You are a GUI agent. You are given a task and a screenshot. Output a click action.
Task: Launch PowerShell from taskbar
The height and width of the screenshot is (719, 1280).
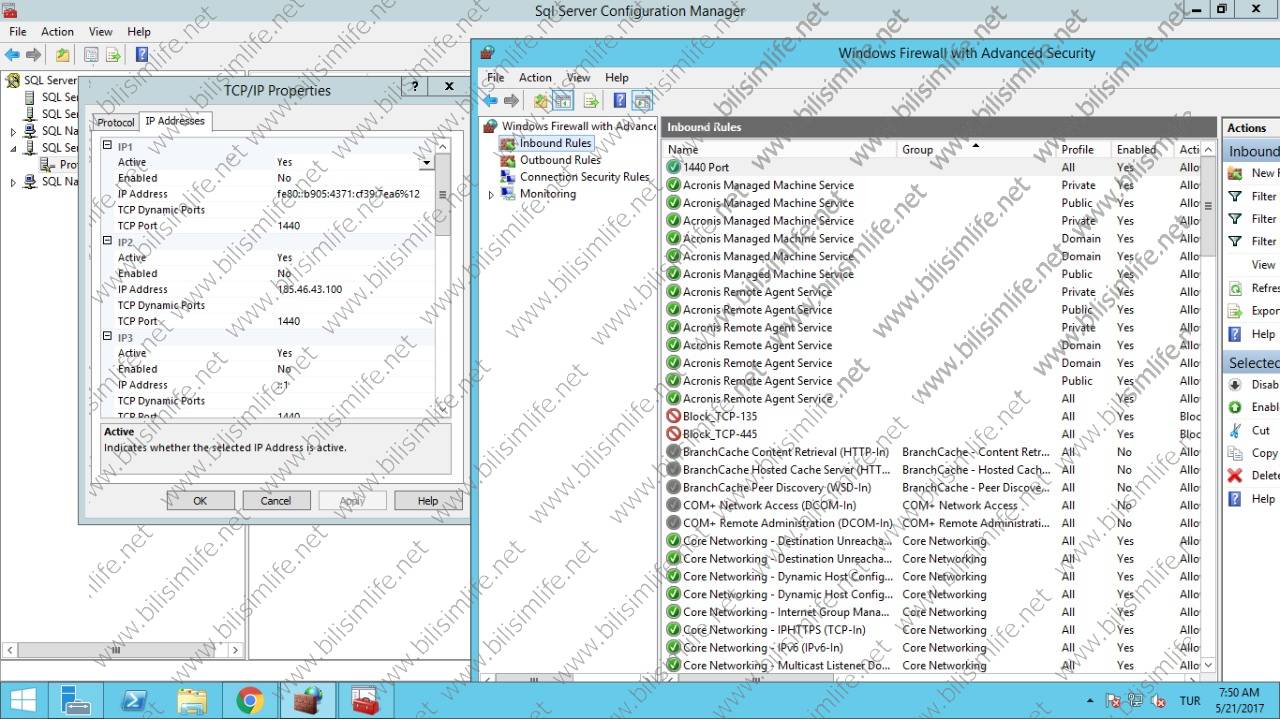pos(134,700)
